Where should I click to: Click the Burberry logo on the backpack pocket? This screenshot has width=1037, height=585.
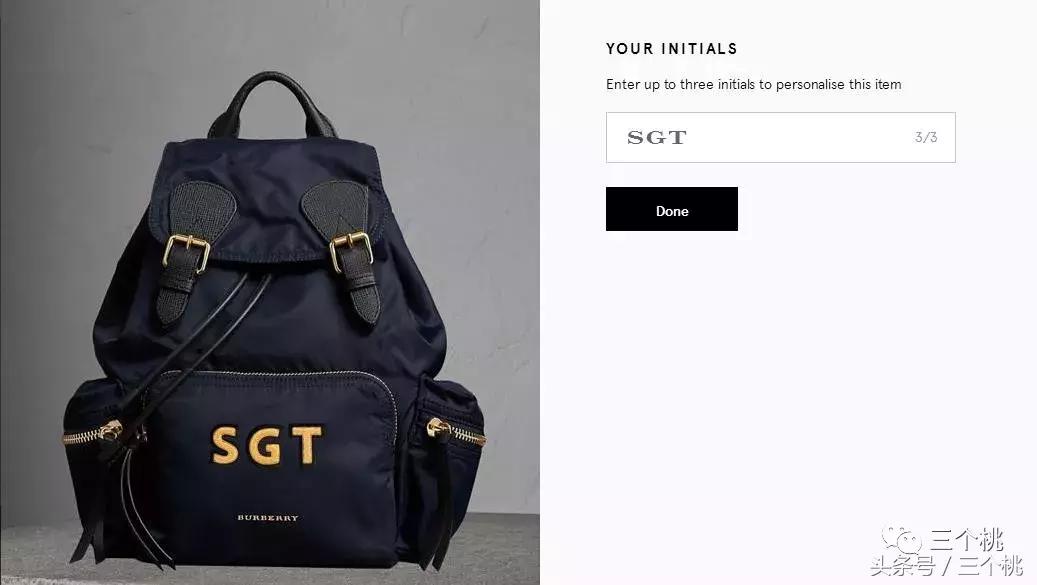tap(268, 518)
